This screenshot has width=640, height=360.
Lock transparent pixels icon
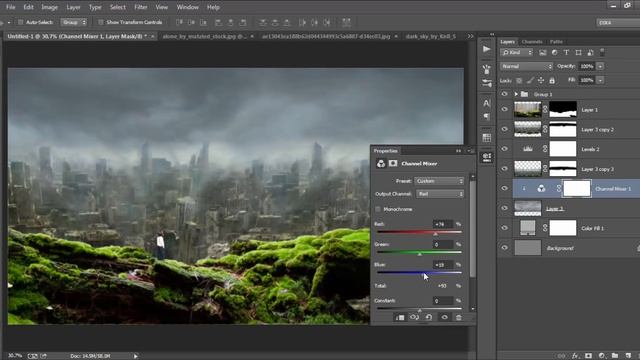pyautogui.click(x=519, y=80)
